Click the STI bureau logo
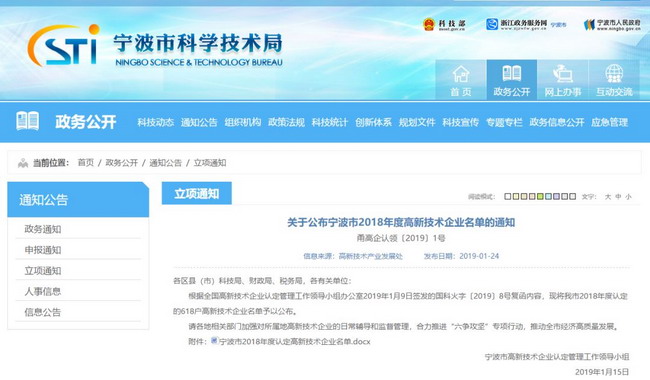Screen dimensions: 650x380 point(64,45)
